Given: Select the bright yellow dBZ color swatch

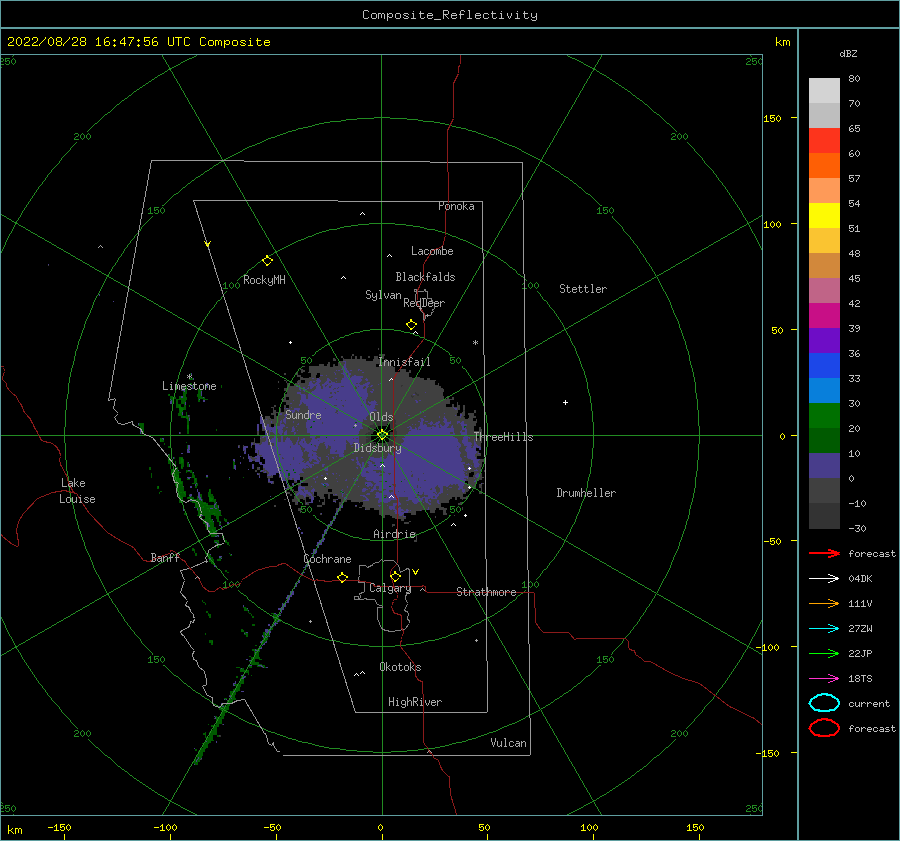Looking at the screenshot, I should pyautogui.click(x=824, y=216).
